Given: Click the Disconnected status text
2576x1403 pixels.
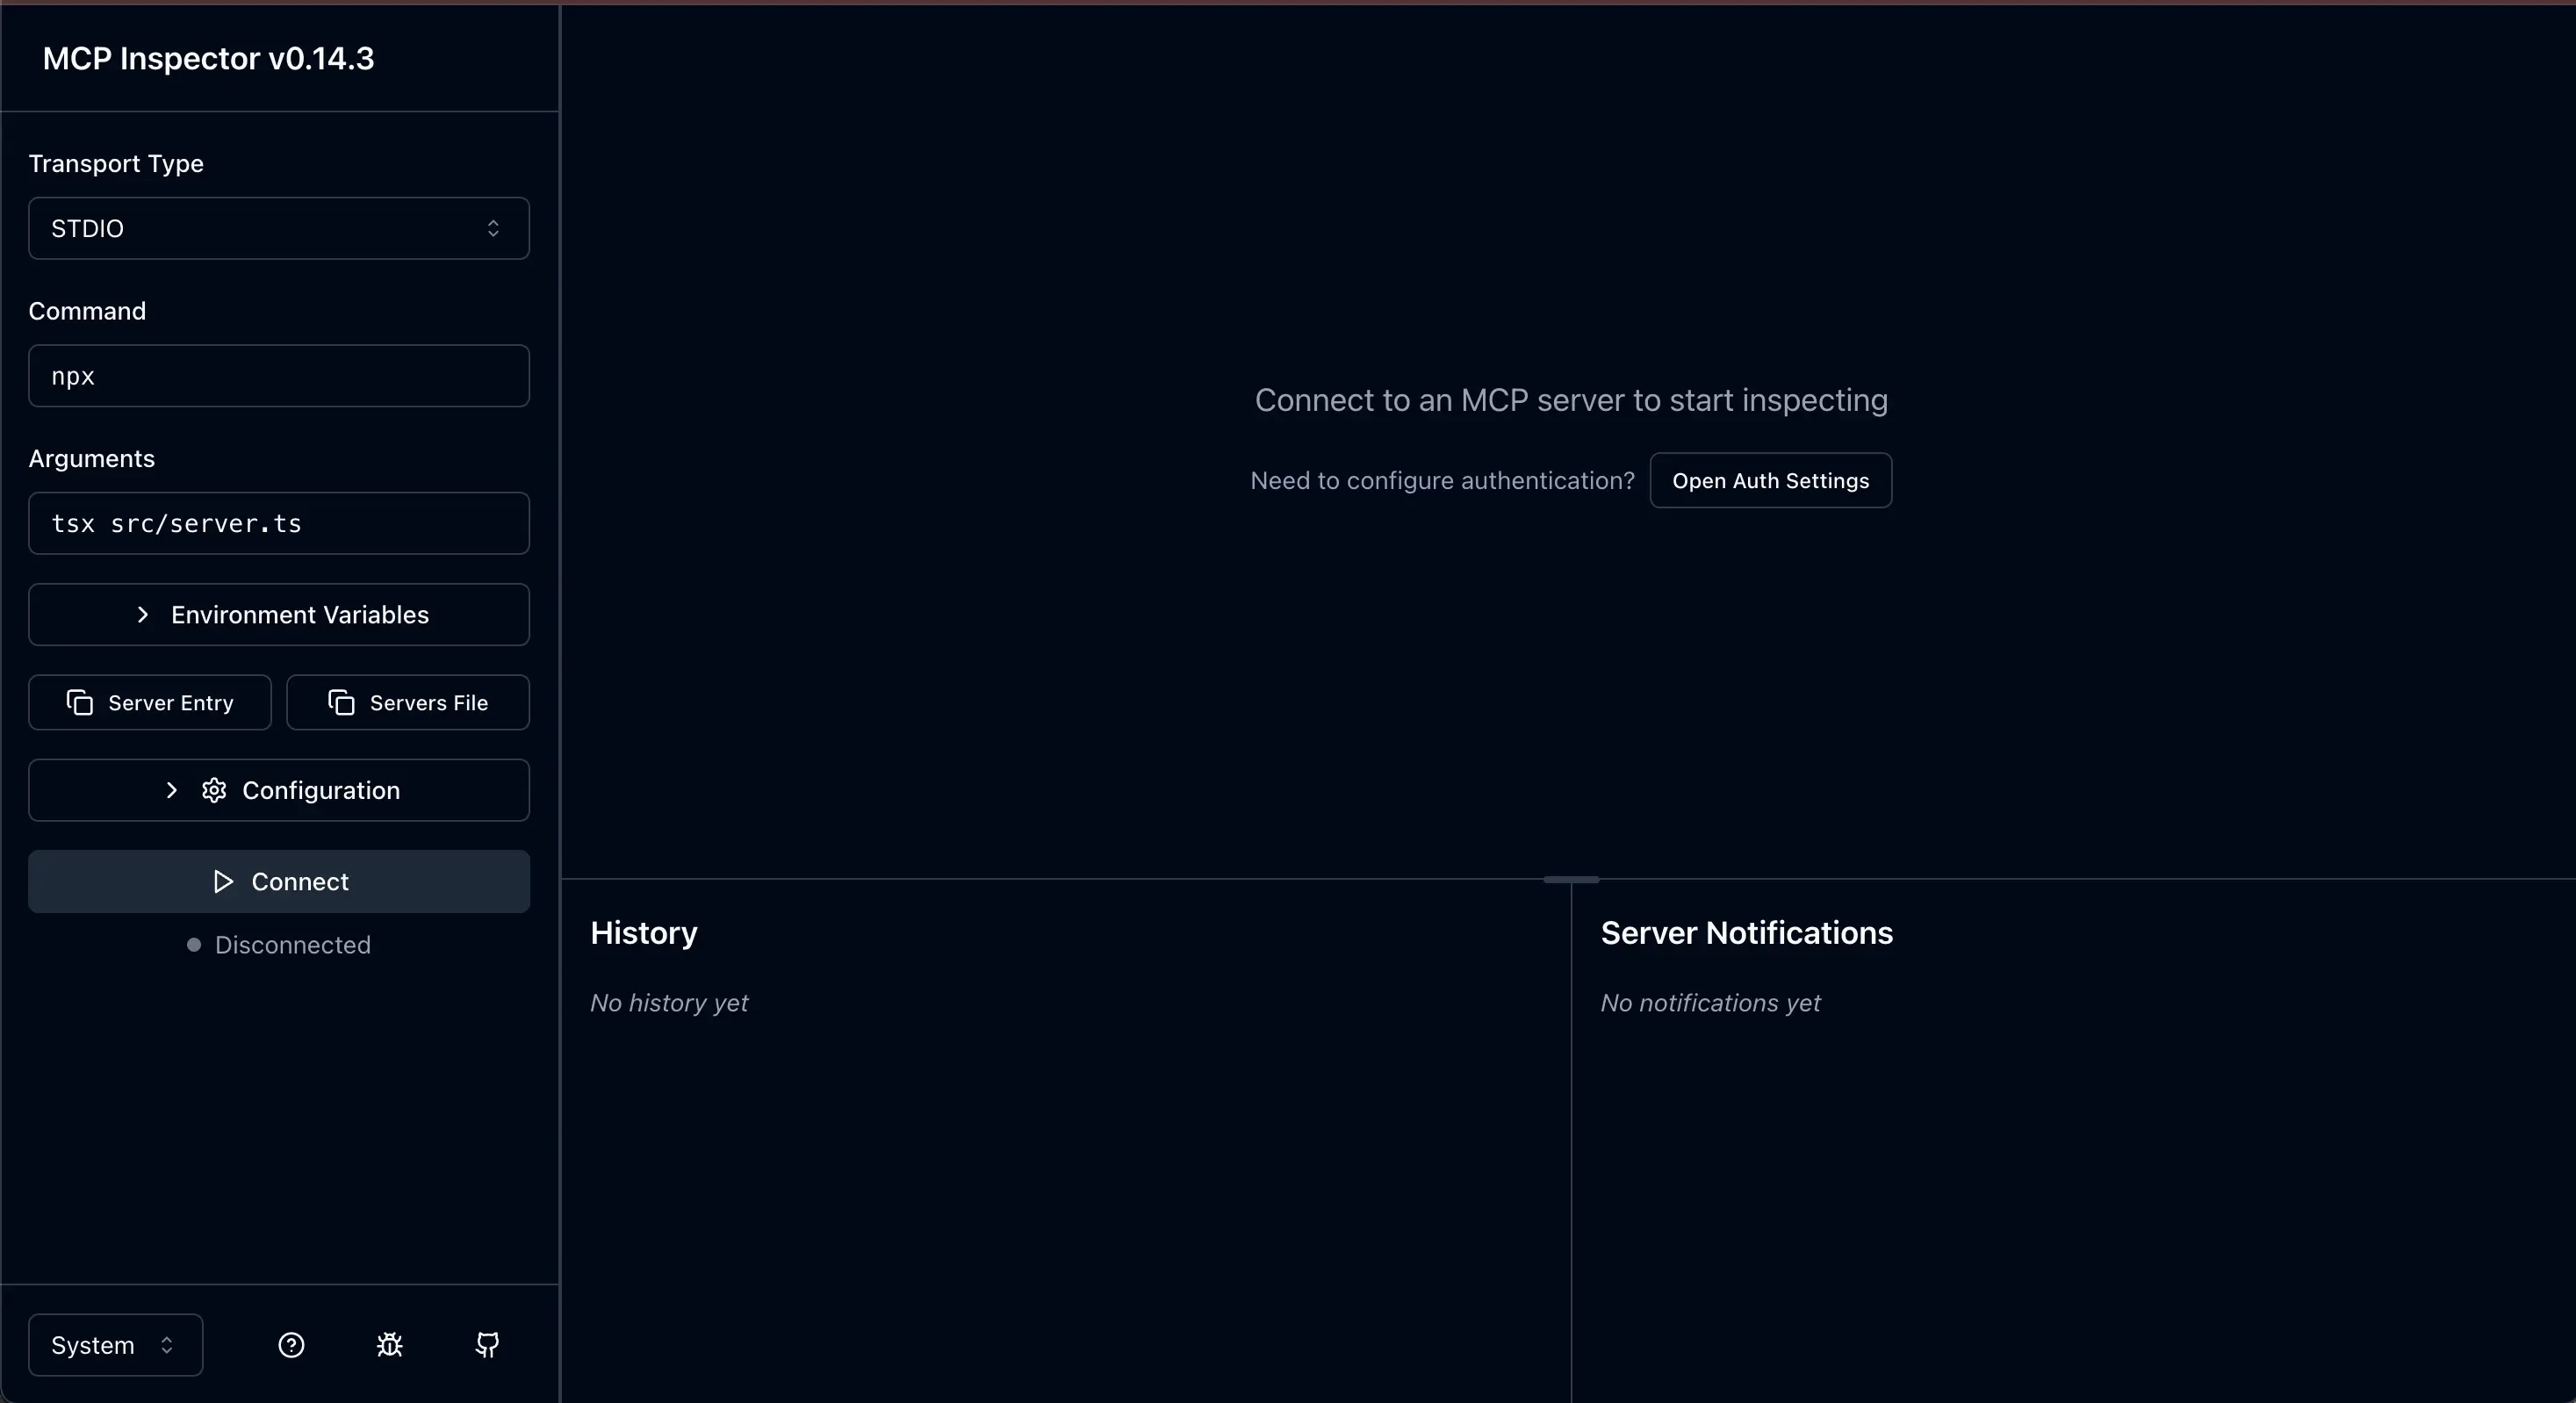Looking at the screenshot, I should click(x=292, y=945).
